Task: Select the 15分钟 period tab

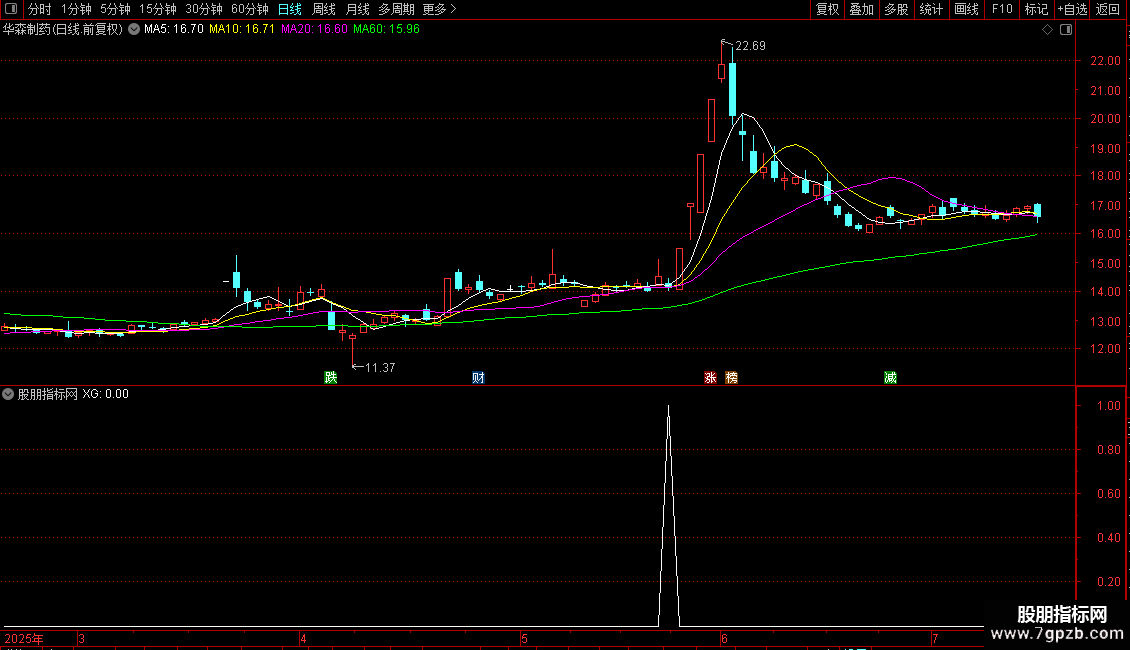Action: point(157,9)
